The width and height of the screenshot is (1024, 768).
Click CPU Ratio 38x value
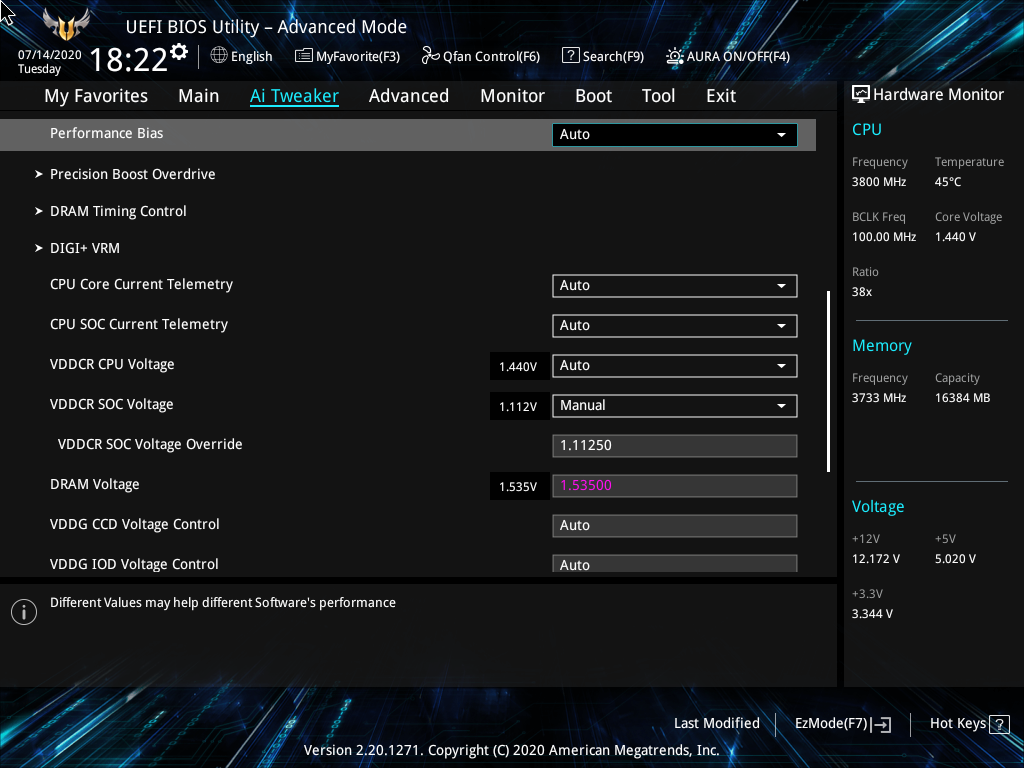(861, 292)
